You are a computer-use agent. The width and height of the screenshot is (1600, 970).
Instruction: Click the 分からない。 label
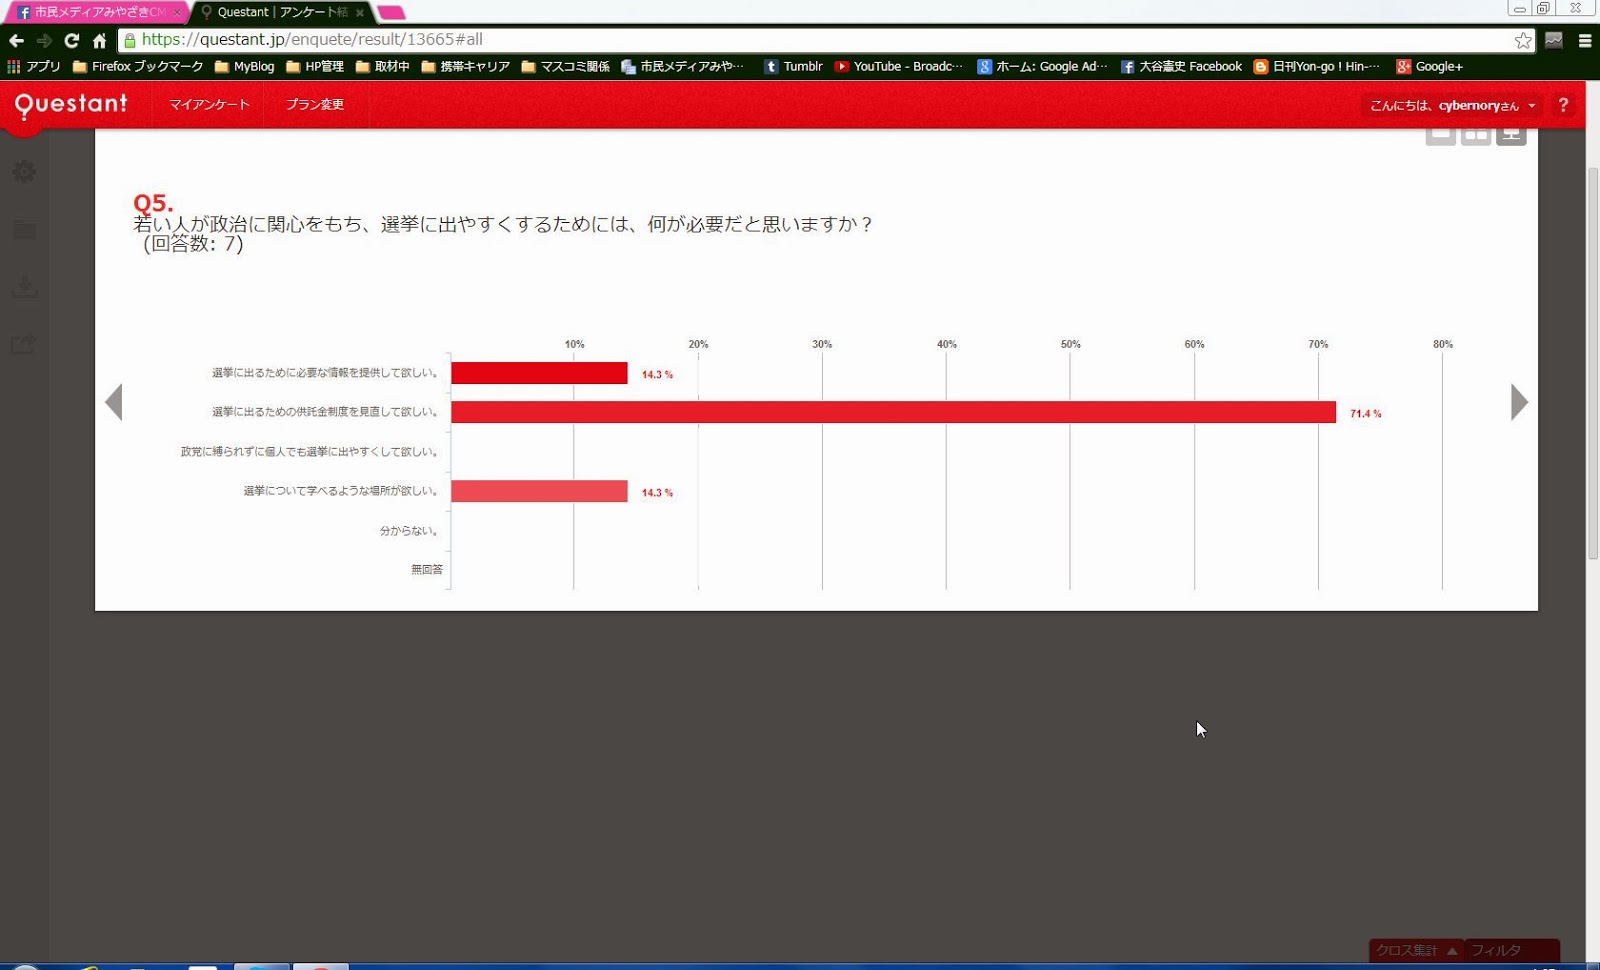410,531
